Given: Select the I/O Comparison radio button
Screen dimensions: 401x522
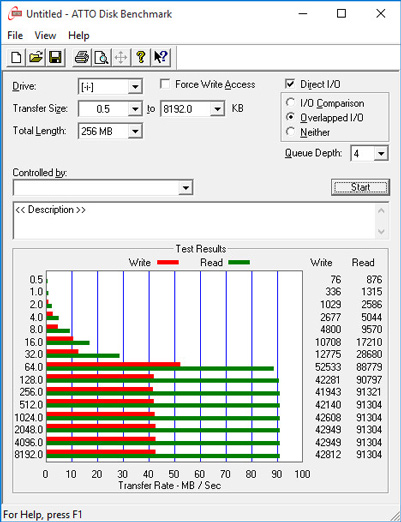Looking at the screenshot, I should [291, 103].
